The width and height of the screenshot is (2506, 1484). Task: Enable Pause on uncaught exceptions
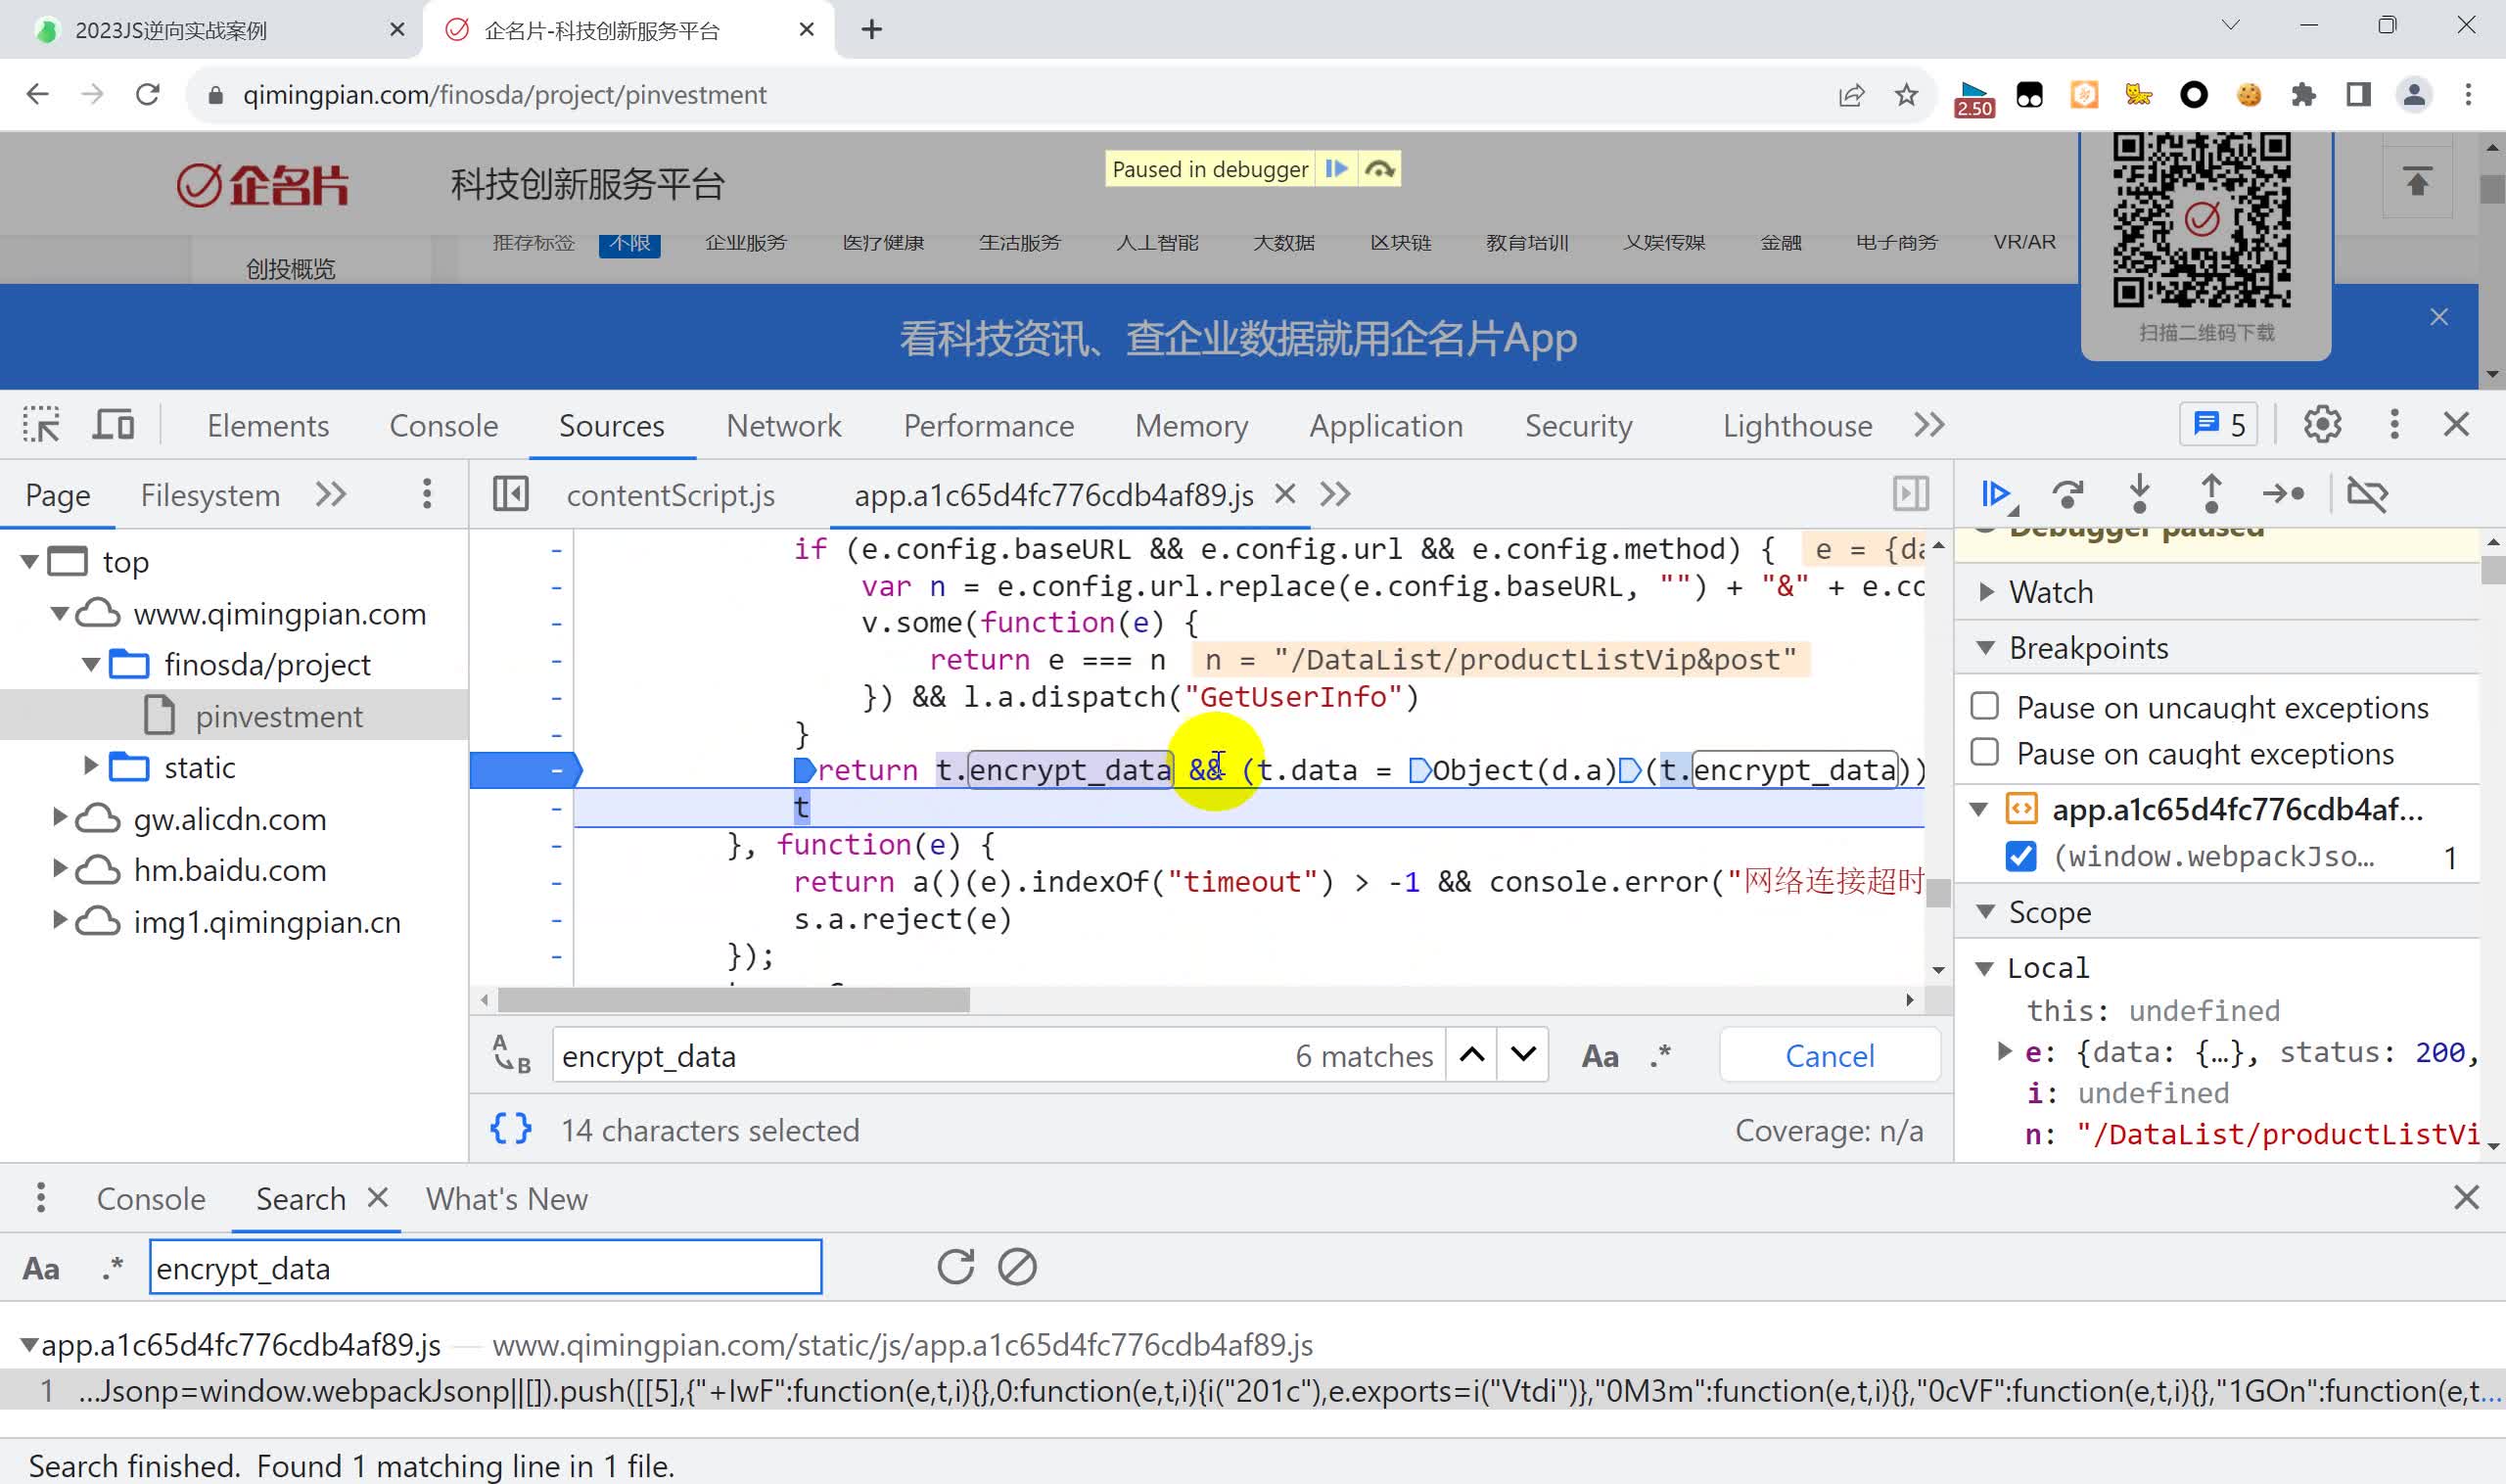[x=1985, y=706]
